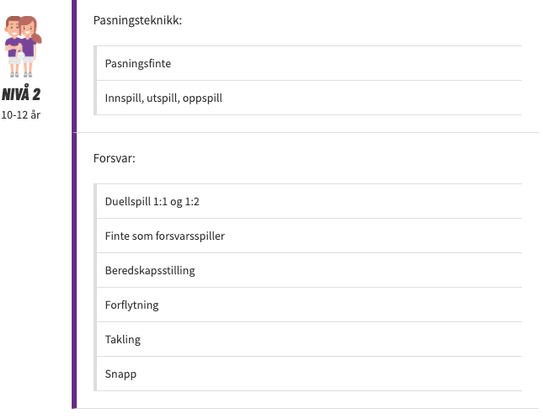The height and width of the screenshot is (419, 543).
Task: Click the Forsvar: section heading
Action: point(114,159)
